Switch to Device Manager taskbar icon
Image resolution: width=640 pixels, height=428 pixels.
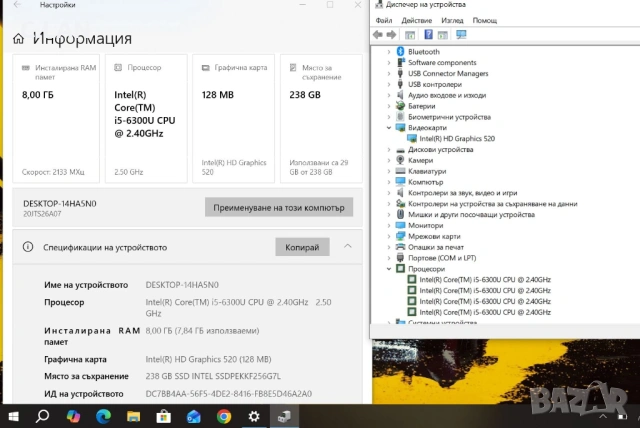tap(284, 417)
